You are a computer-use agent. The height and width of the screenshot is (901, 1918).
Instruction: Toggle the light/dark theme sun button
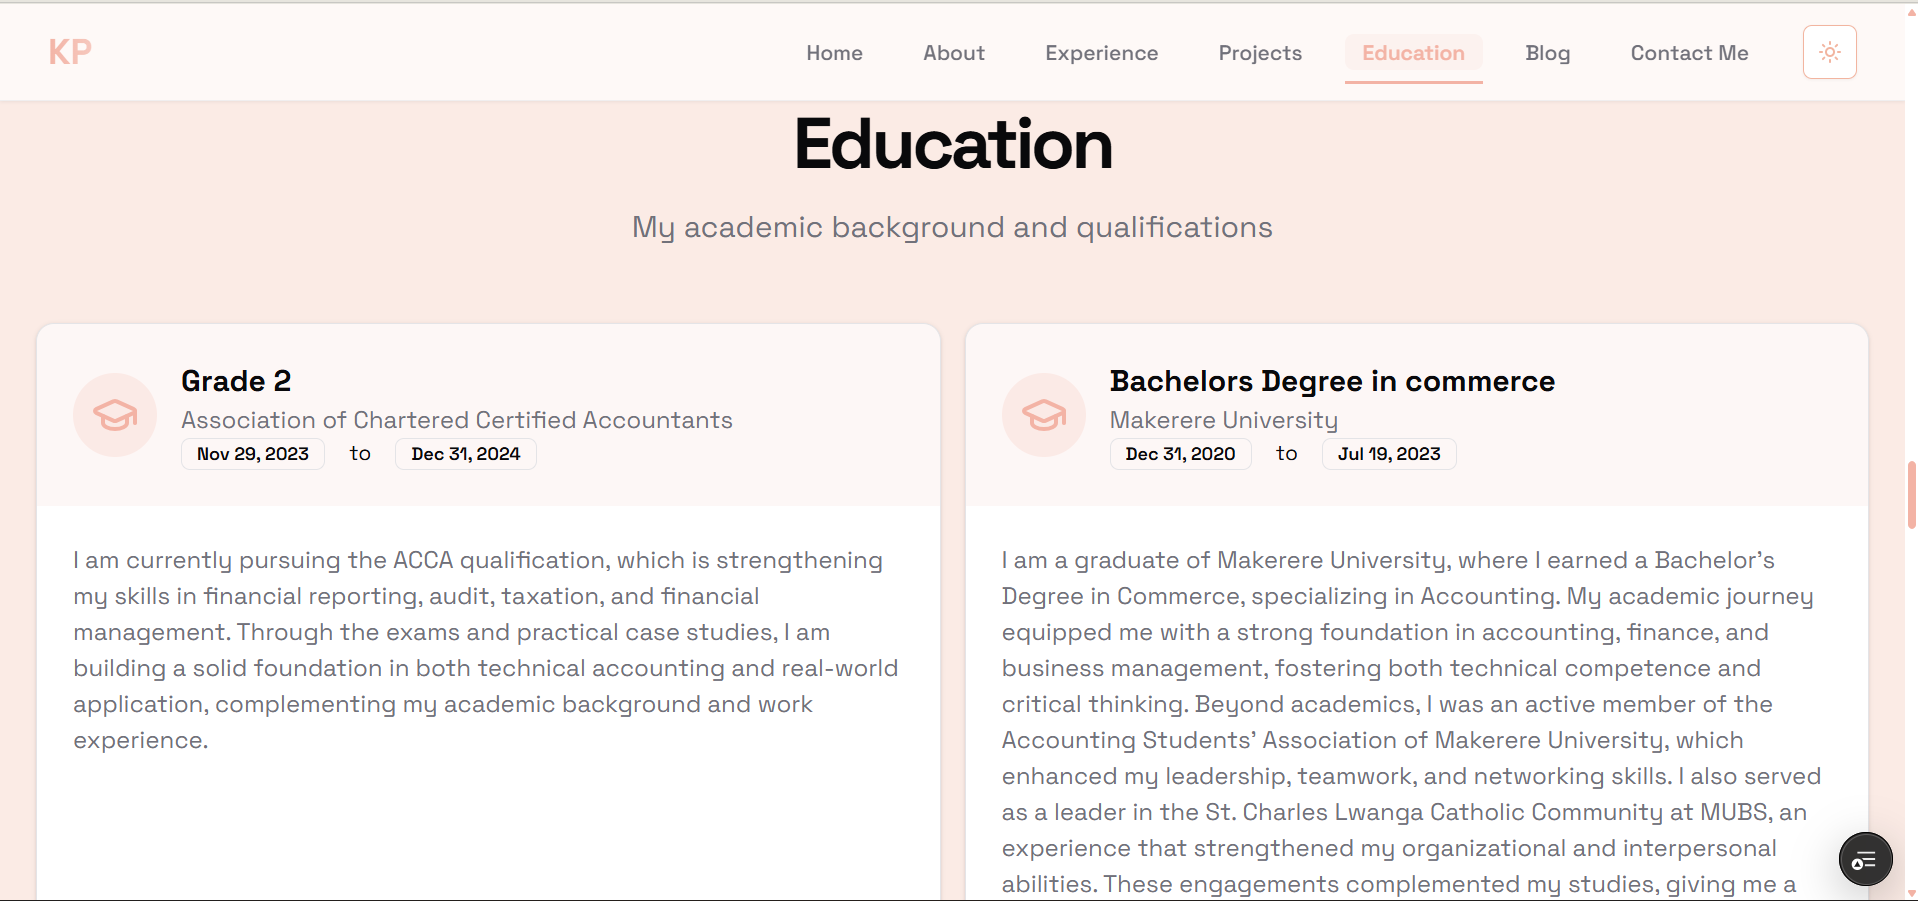coord(1829,52)
